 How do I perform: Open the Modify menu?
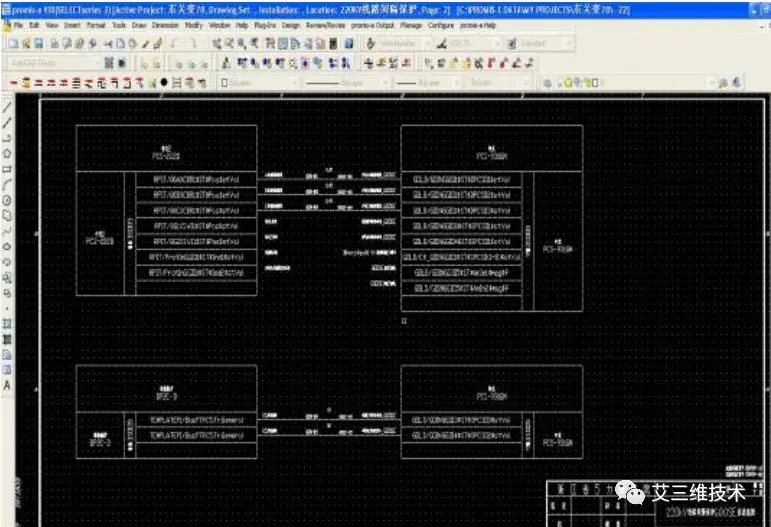(x=194, y=25)
